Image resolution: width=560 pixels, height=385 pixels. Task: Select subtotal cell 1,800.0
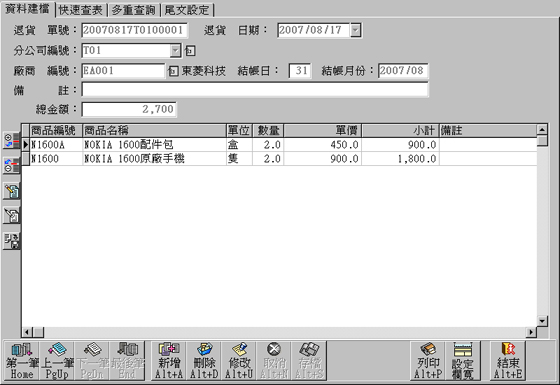(400, 159)
